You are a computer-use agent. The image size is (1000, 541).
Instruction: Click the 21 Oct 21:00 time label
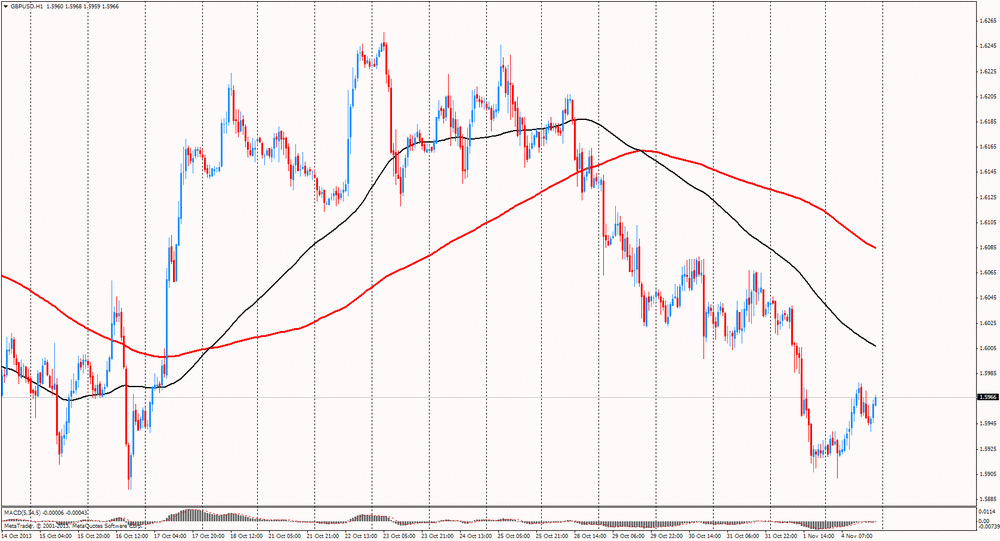point(323,537)
